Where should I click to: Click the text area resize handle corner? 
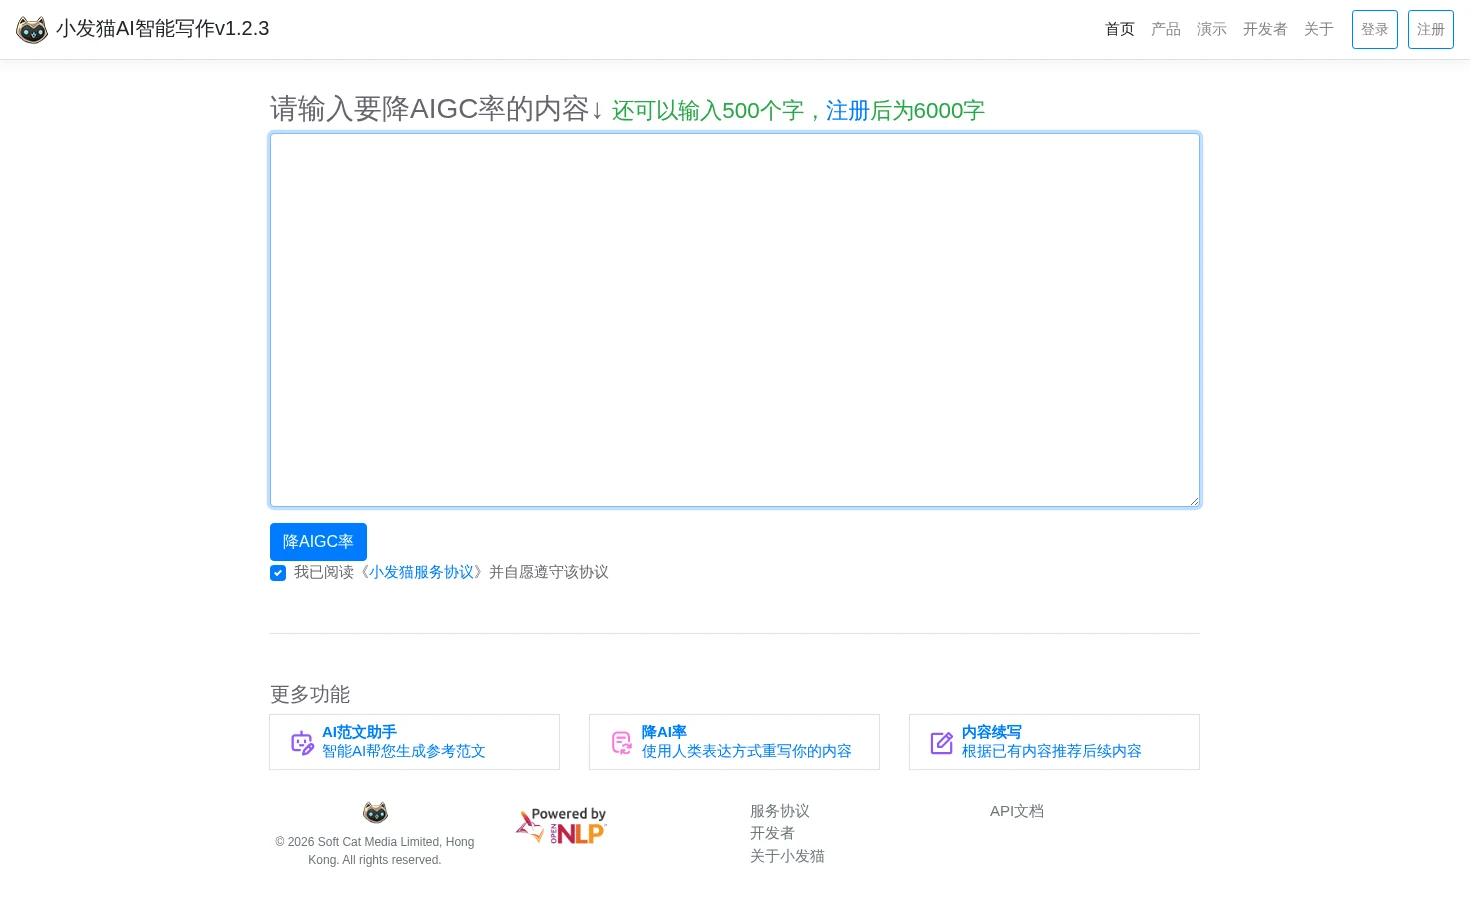coord(1194,501)
